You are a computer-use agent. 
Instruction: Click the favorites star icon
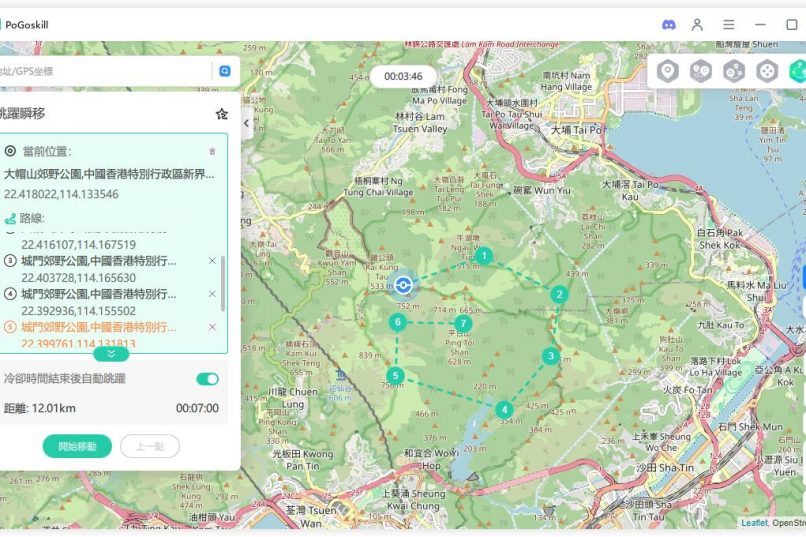(x=221, y=114)
